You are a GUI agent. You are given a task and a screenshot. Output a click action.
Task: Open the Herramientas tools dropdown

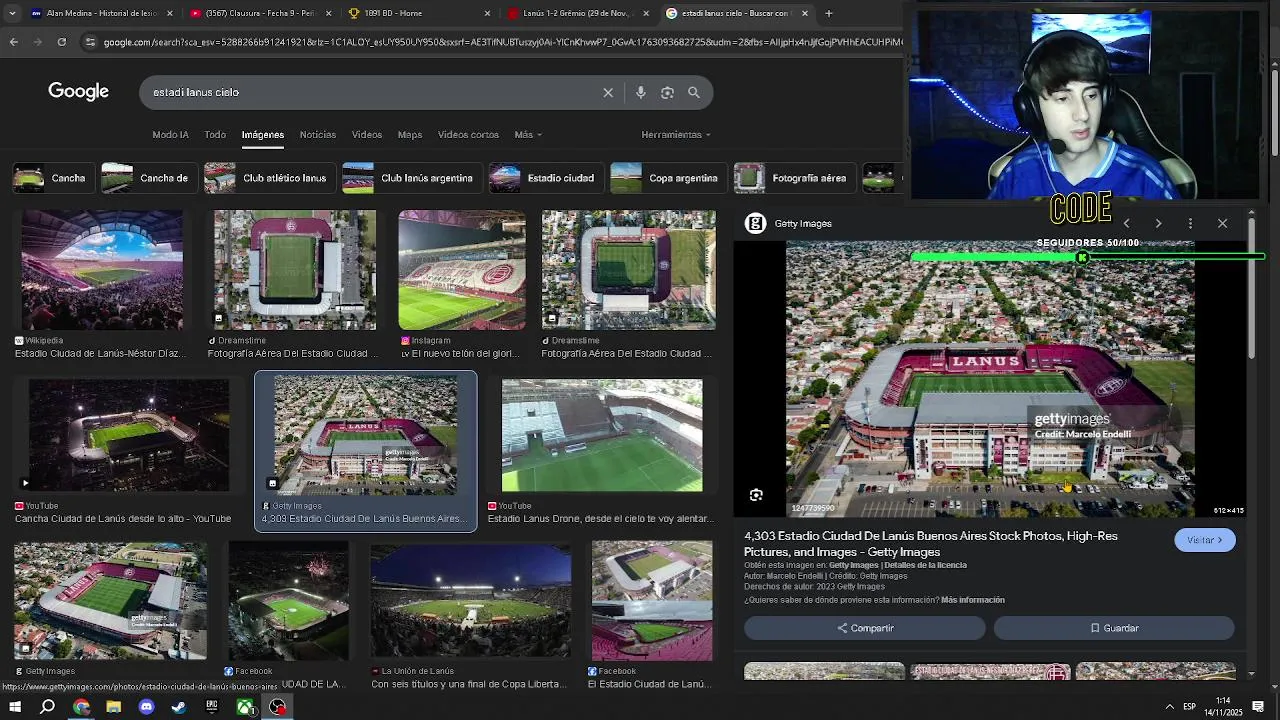676,134
